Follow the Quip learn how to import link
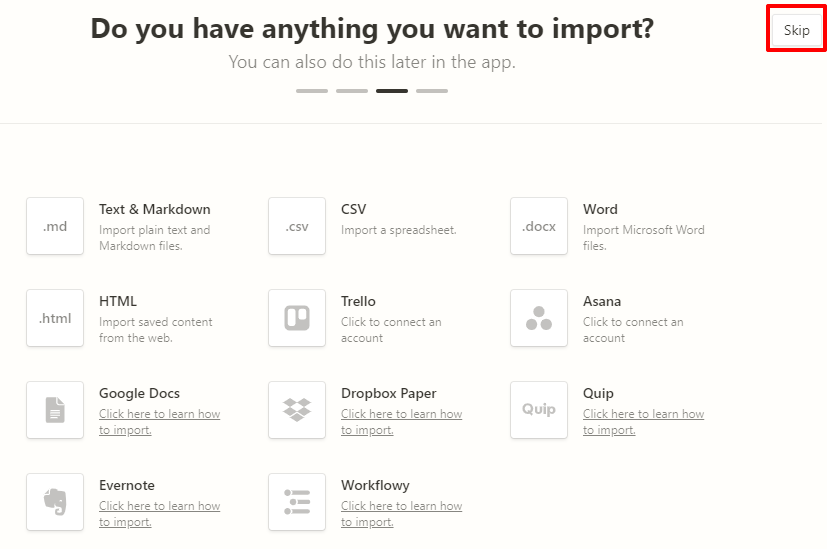Screen dimensions: 827x549 click(x=643, y=422)
